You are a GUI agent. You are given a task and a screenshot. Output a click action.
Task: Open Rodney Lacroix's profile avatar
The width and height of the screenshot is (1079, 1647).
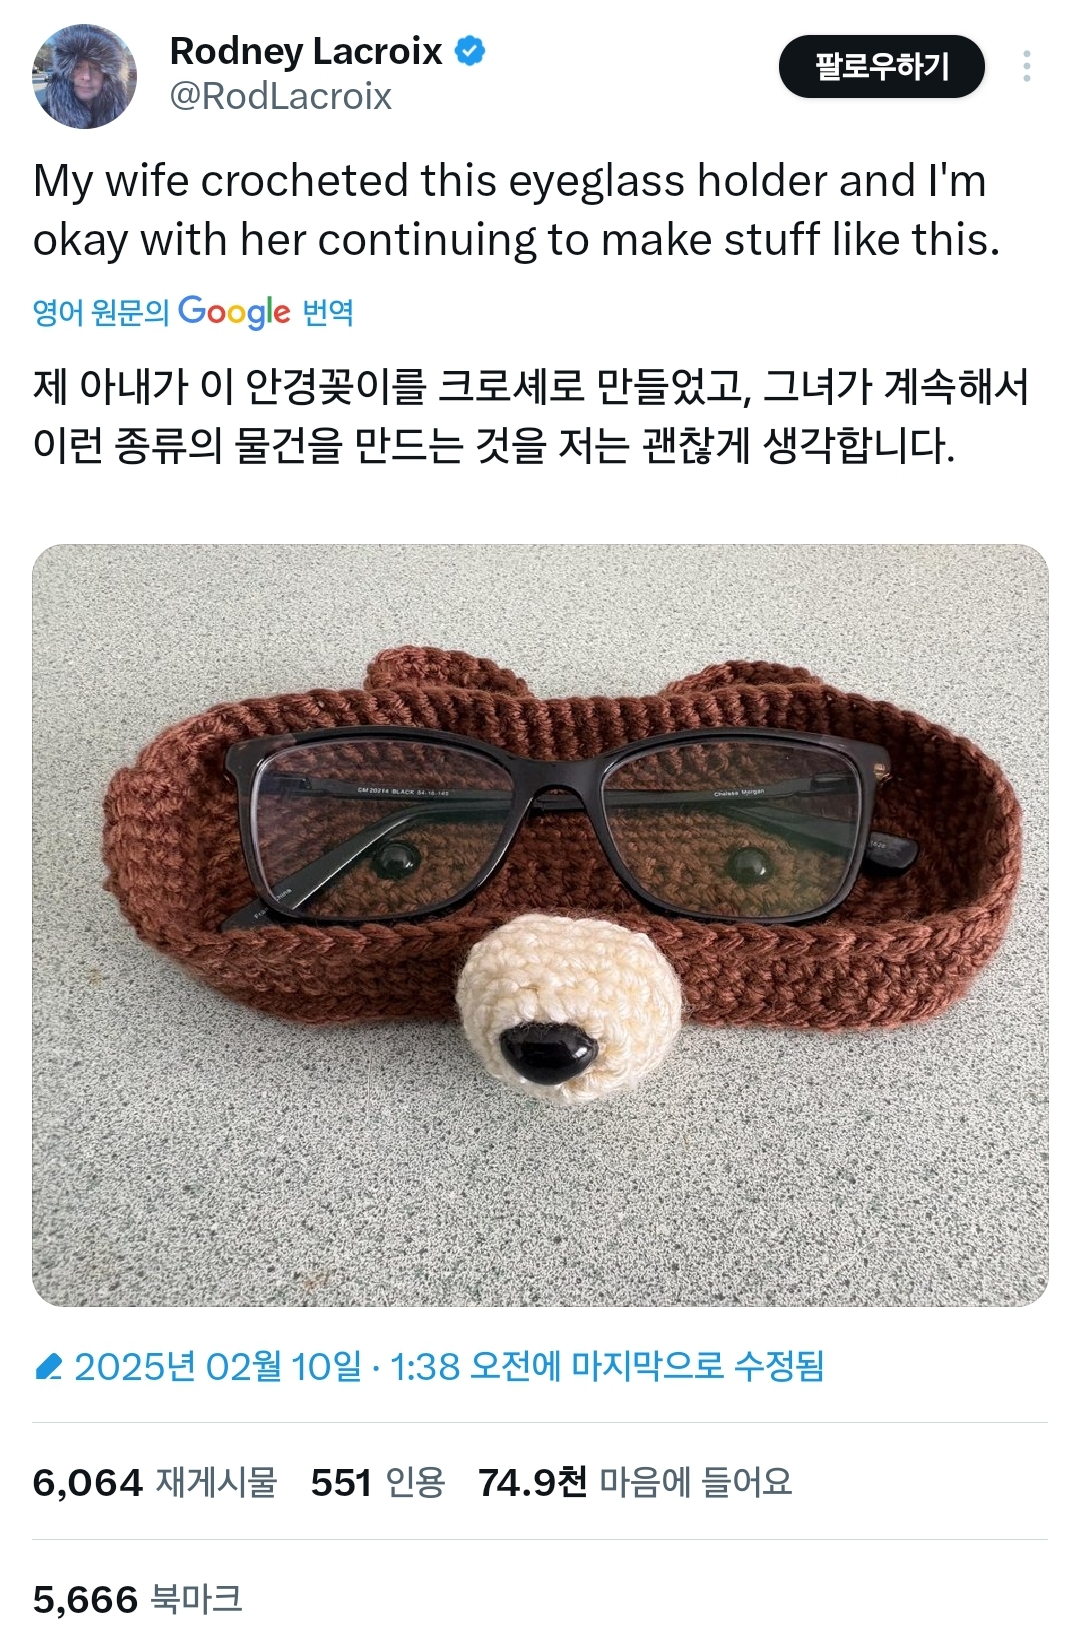pos(85,76)
